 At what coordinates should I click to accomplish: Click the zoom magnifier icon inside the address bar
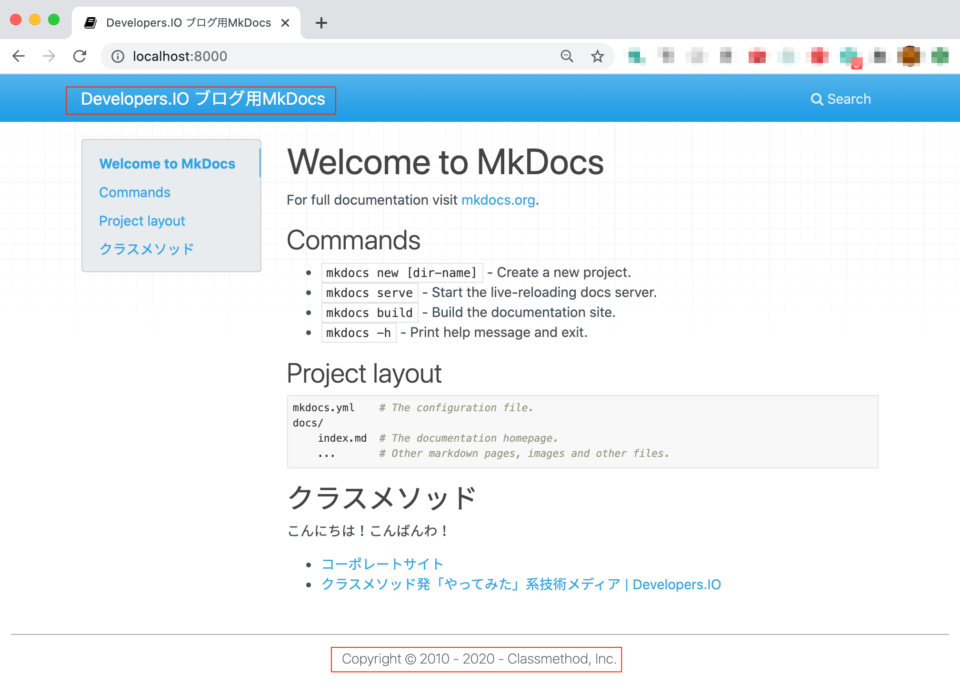tap(567, 57)
